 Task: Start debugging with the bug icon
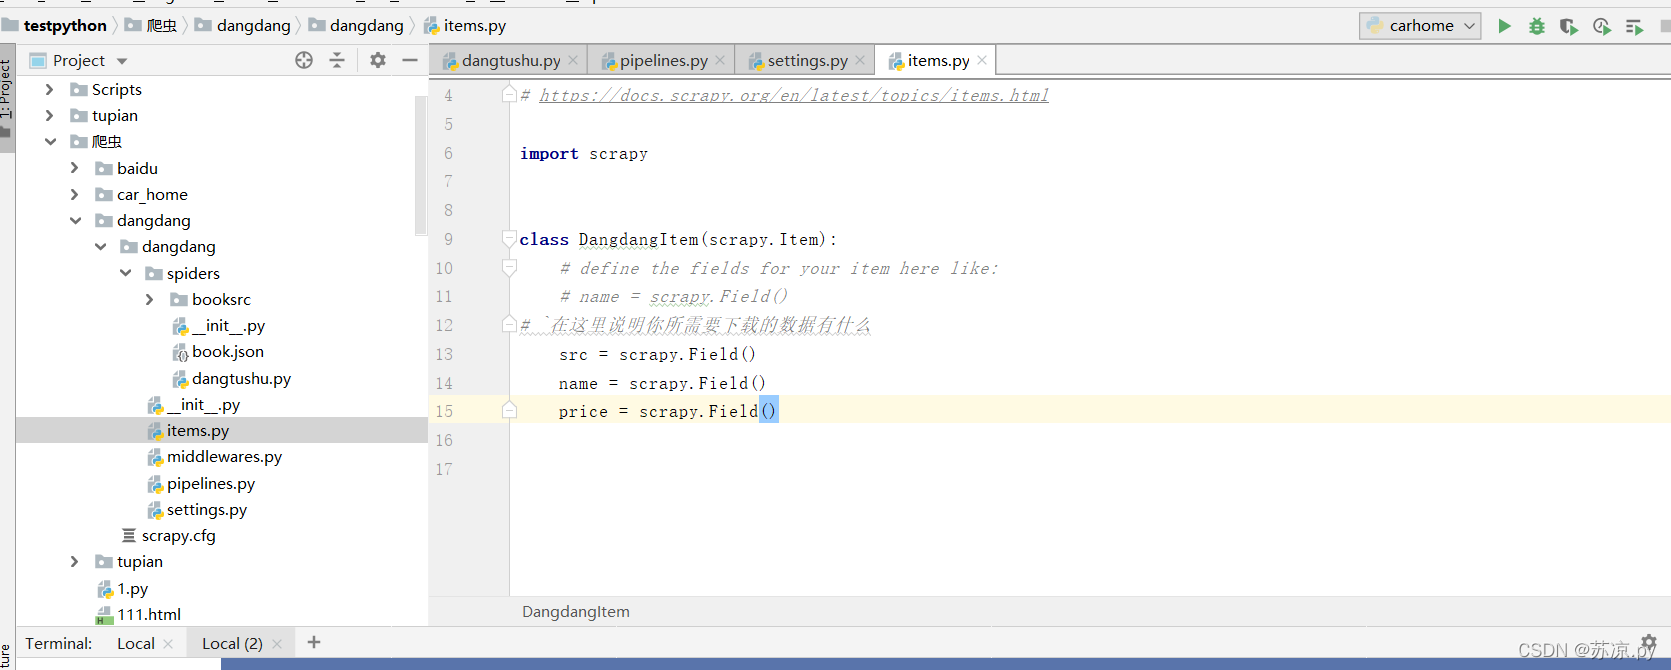tap(1537, 26)
